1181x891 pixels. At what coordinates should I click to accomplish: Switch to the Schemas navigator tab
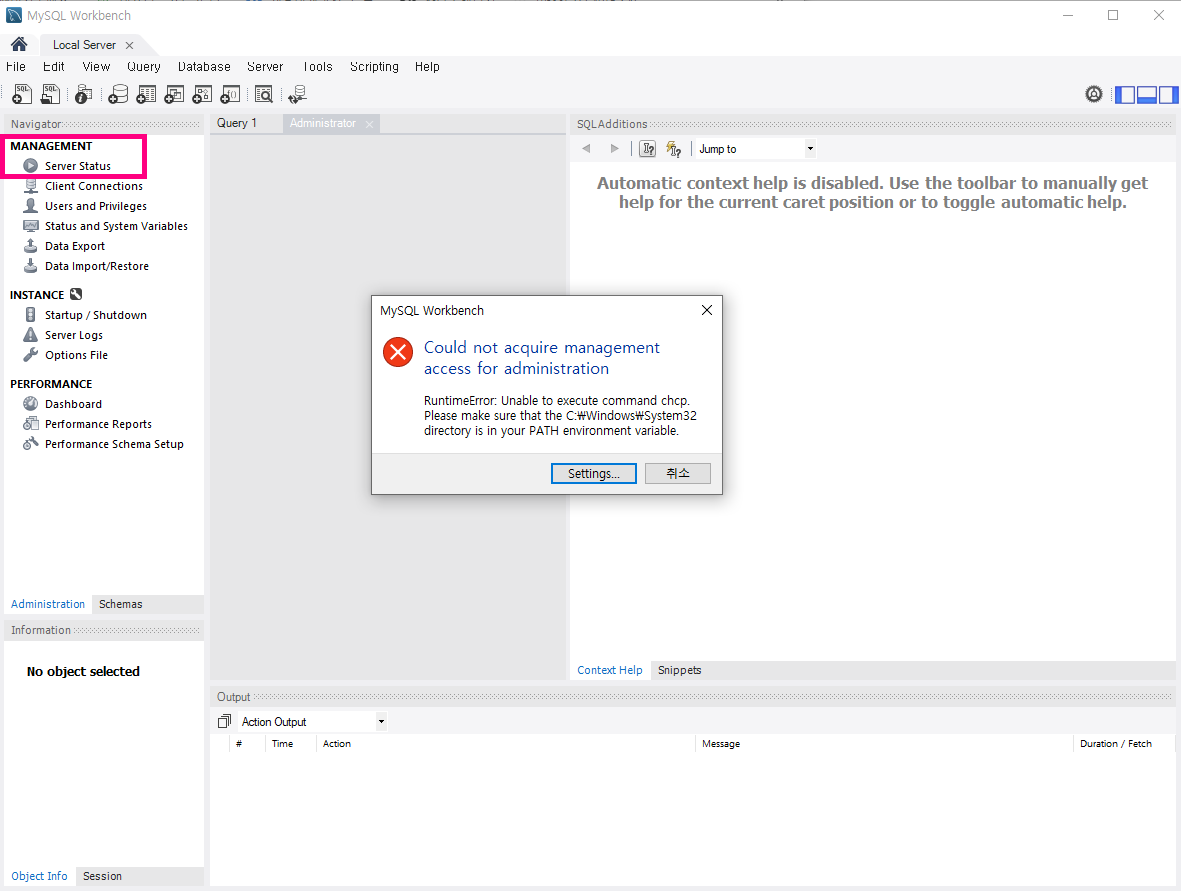pyautogui.click(x=121, y=604)
